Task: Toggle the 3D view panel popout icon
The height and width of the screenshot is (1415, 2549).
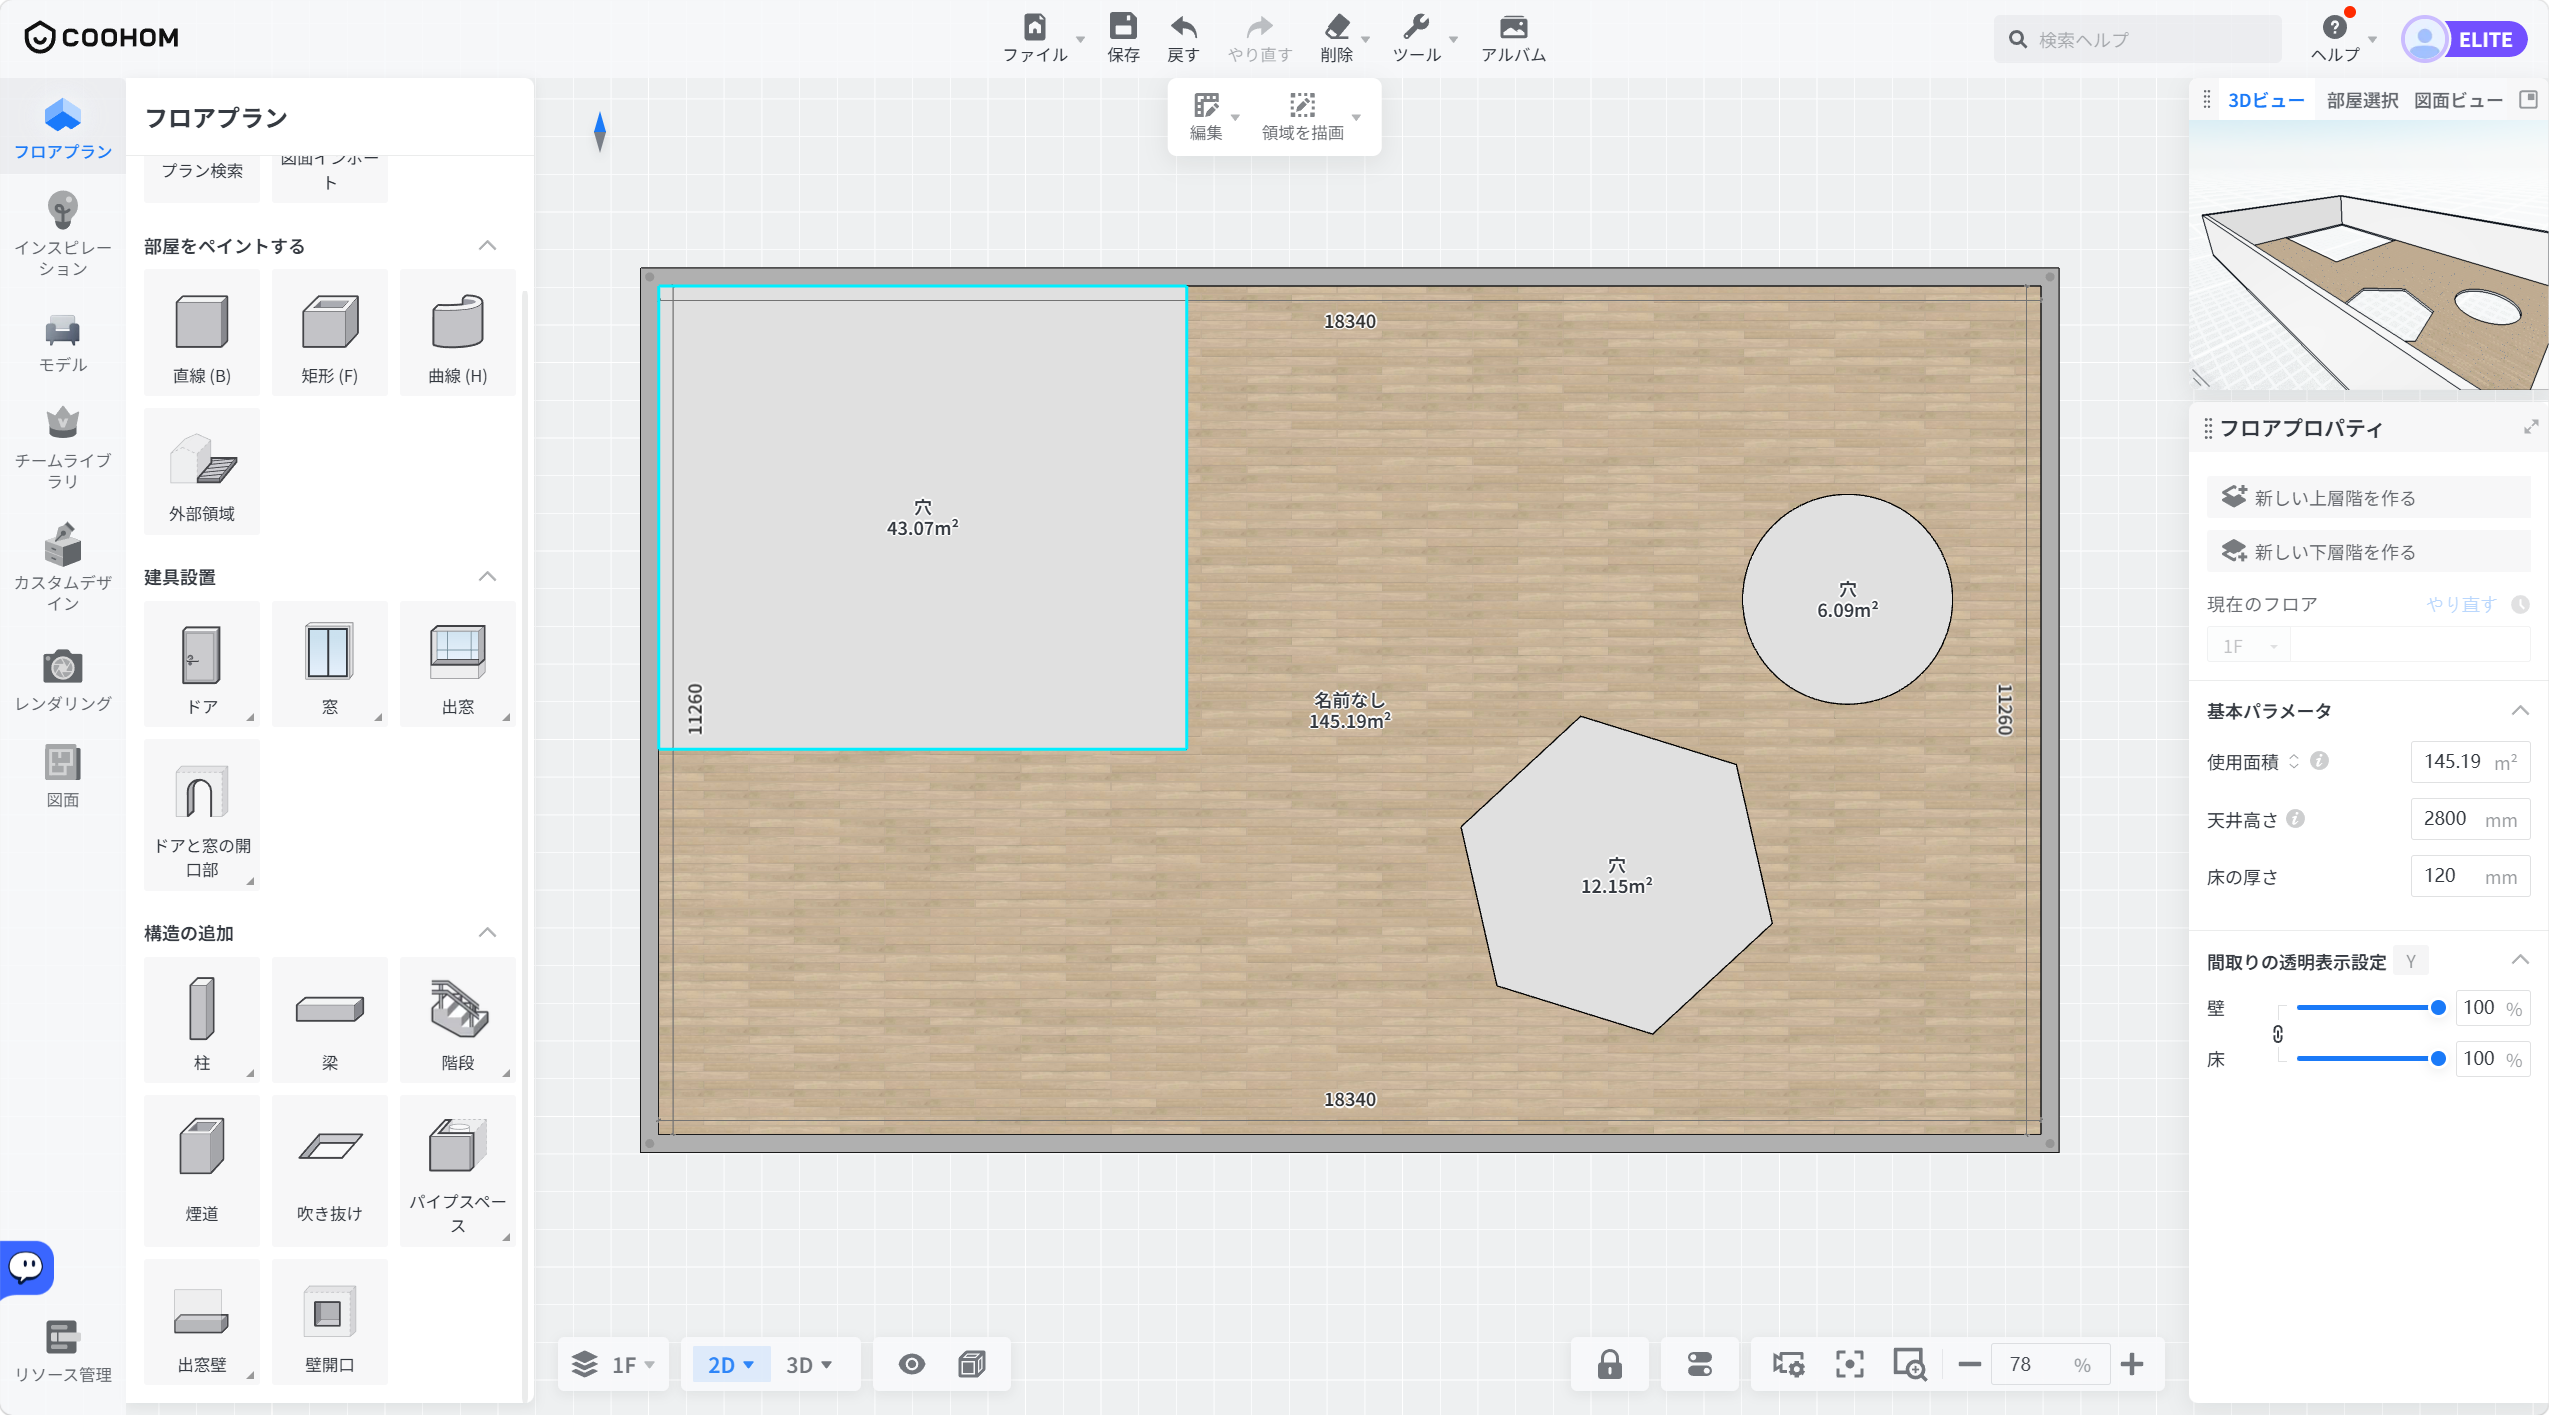Action: (2529, 99)
